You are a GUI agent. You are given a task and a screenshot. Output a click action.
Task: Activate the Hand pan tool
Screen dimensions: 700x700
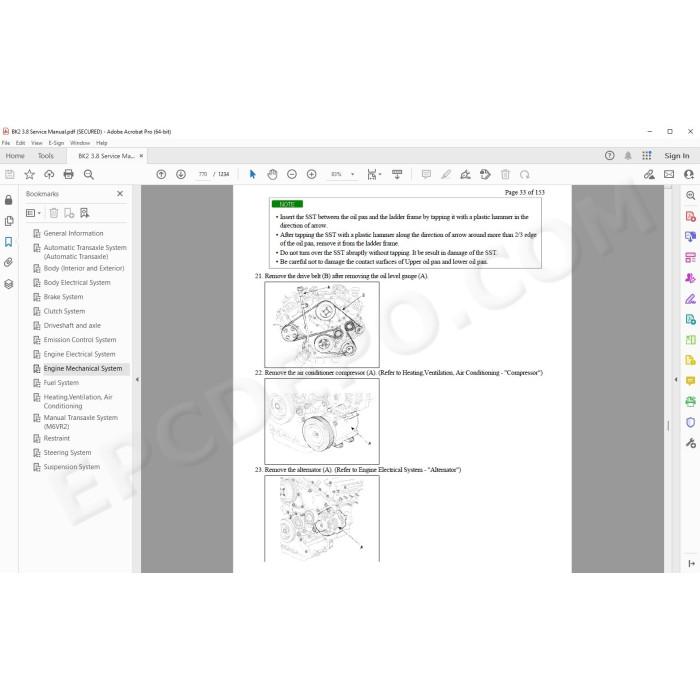coord(272,175)
